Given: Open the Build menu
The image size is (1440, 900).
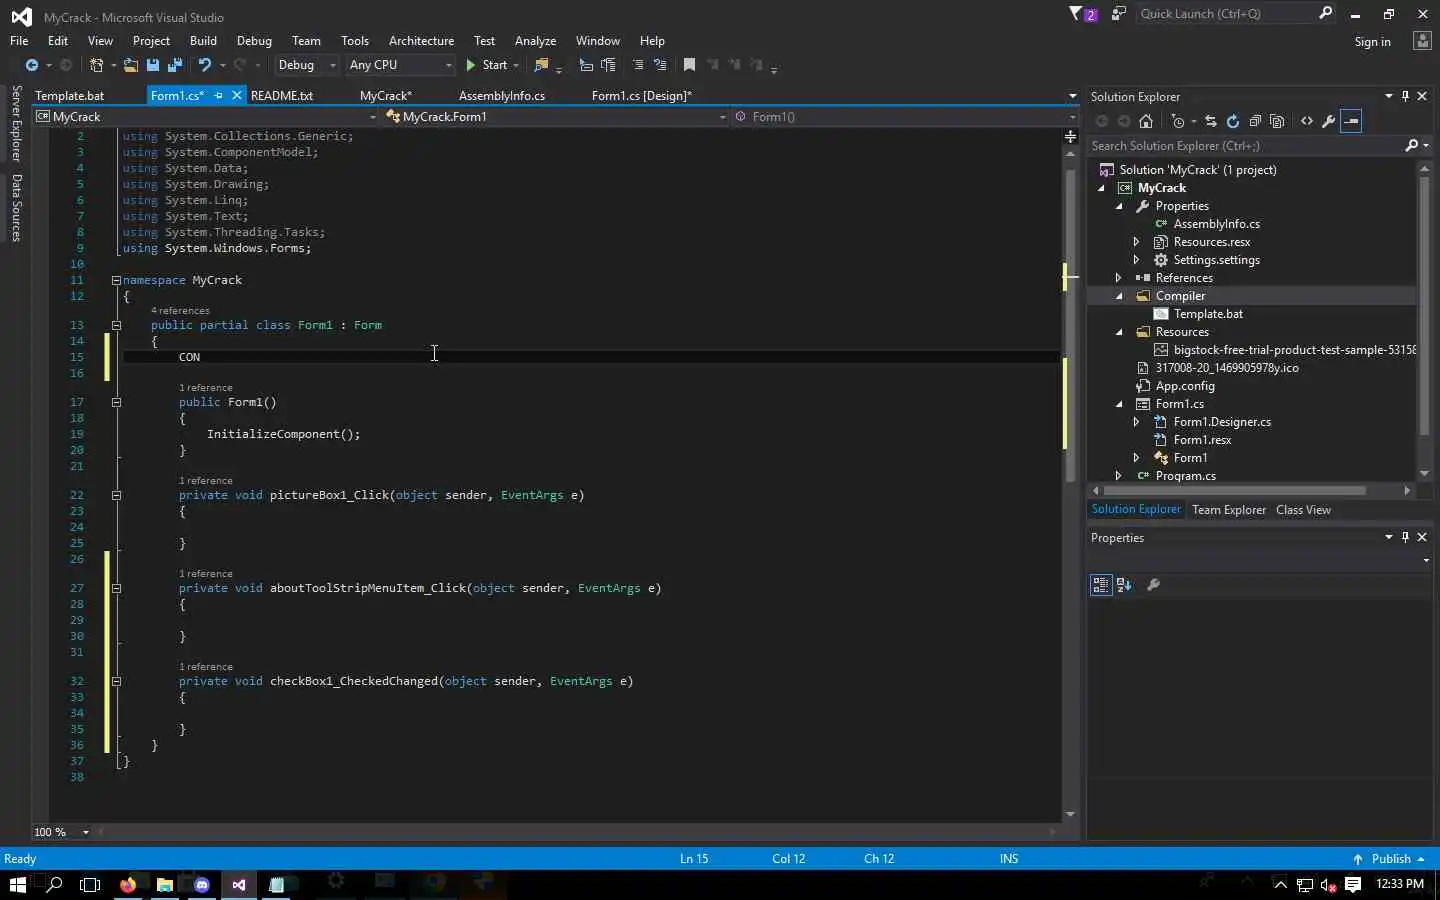Looking at the screenshot, I should 203,41.
